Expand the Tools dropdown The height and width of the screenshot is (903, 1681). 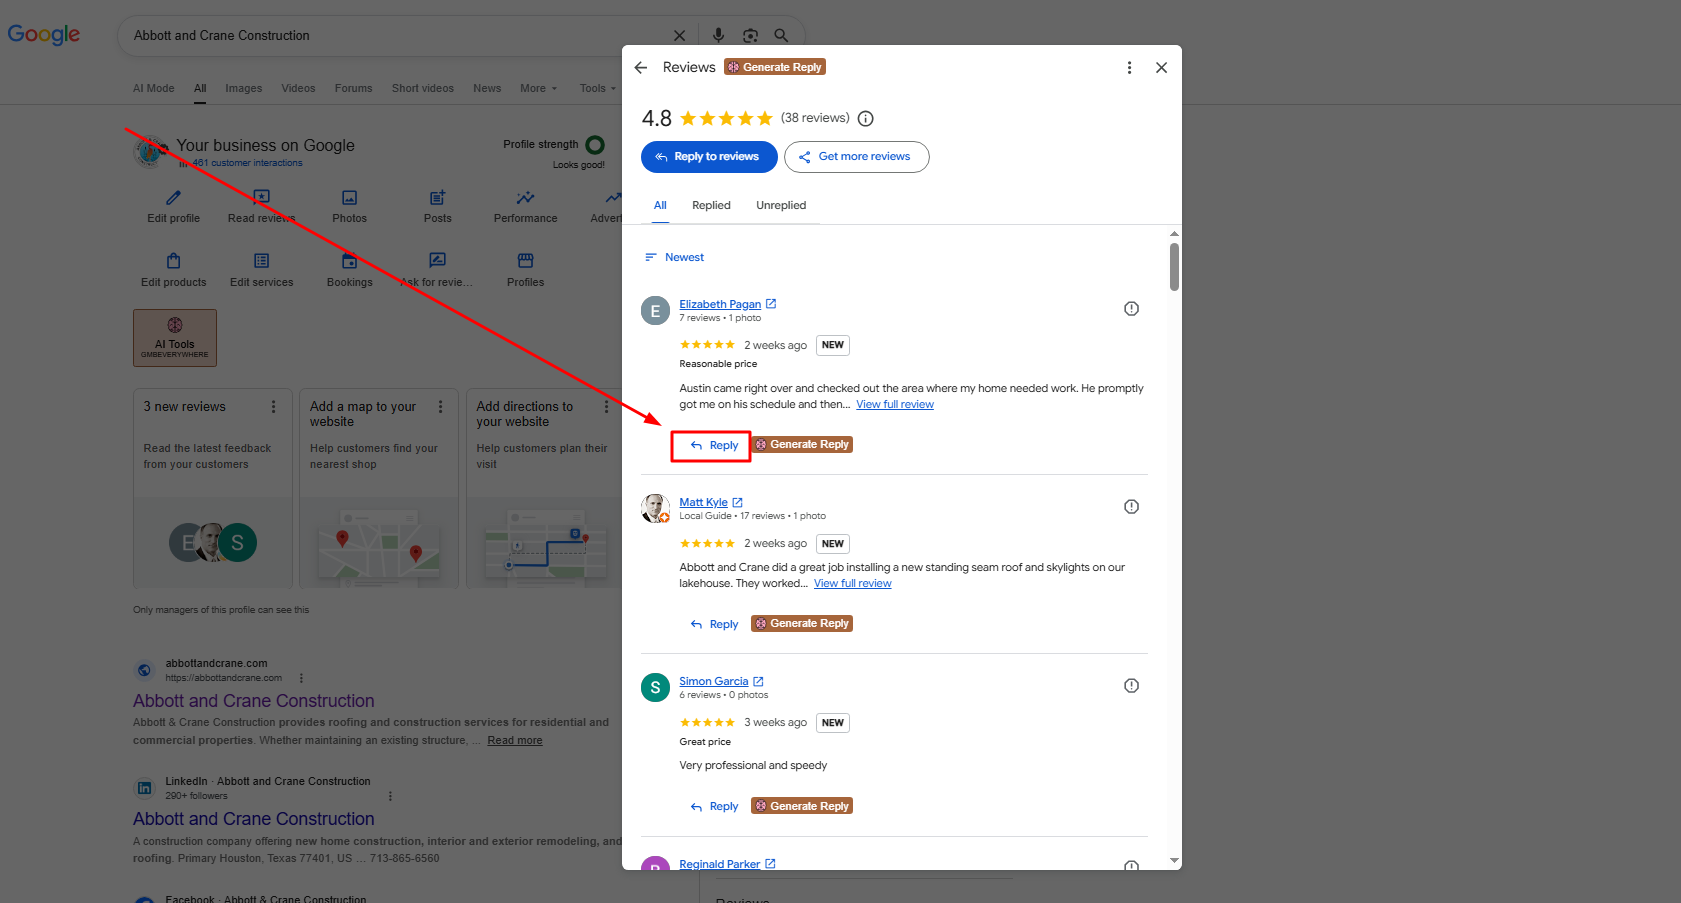tap(598, 88)
